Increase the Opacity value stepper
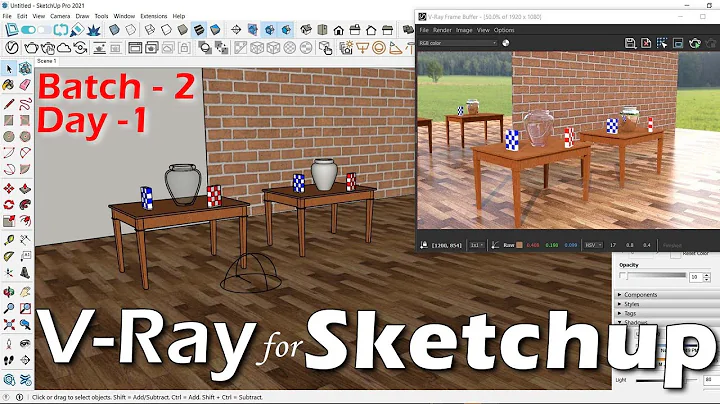The height and width of the screenshot is (404, 720). (x=707, y=275)
